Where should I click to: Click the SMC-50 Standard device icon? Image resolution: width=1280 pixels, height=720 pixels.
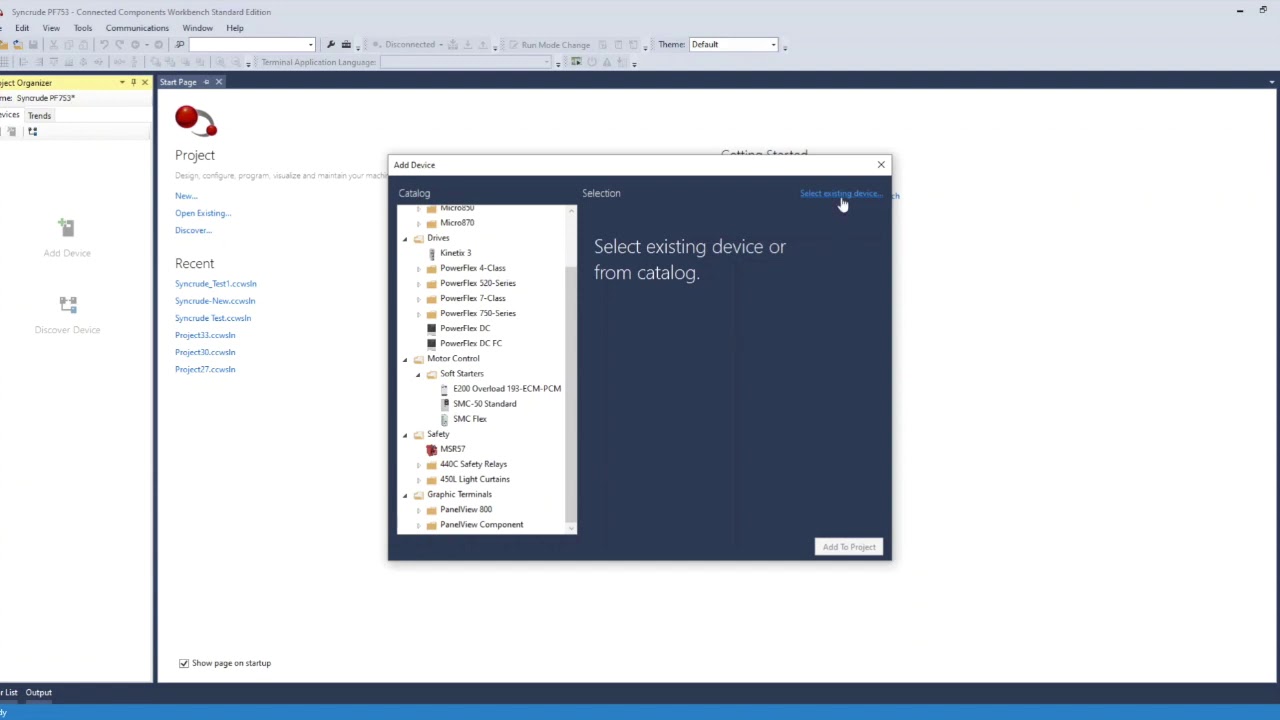click(x=444, y=404)
